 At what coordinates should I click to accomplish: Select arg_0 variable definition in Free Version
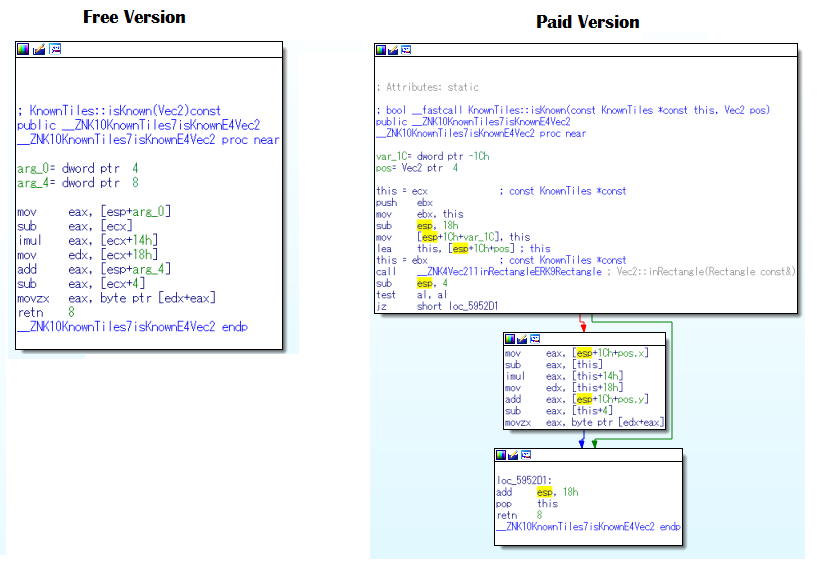pyautogui.click(x=30, y=169)
